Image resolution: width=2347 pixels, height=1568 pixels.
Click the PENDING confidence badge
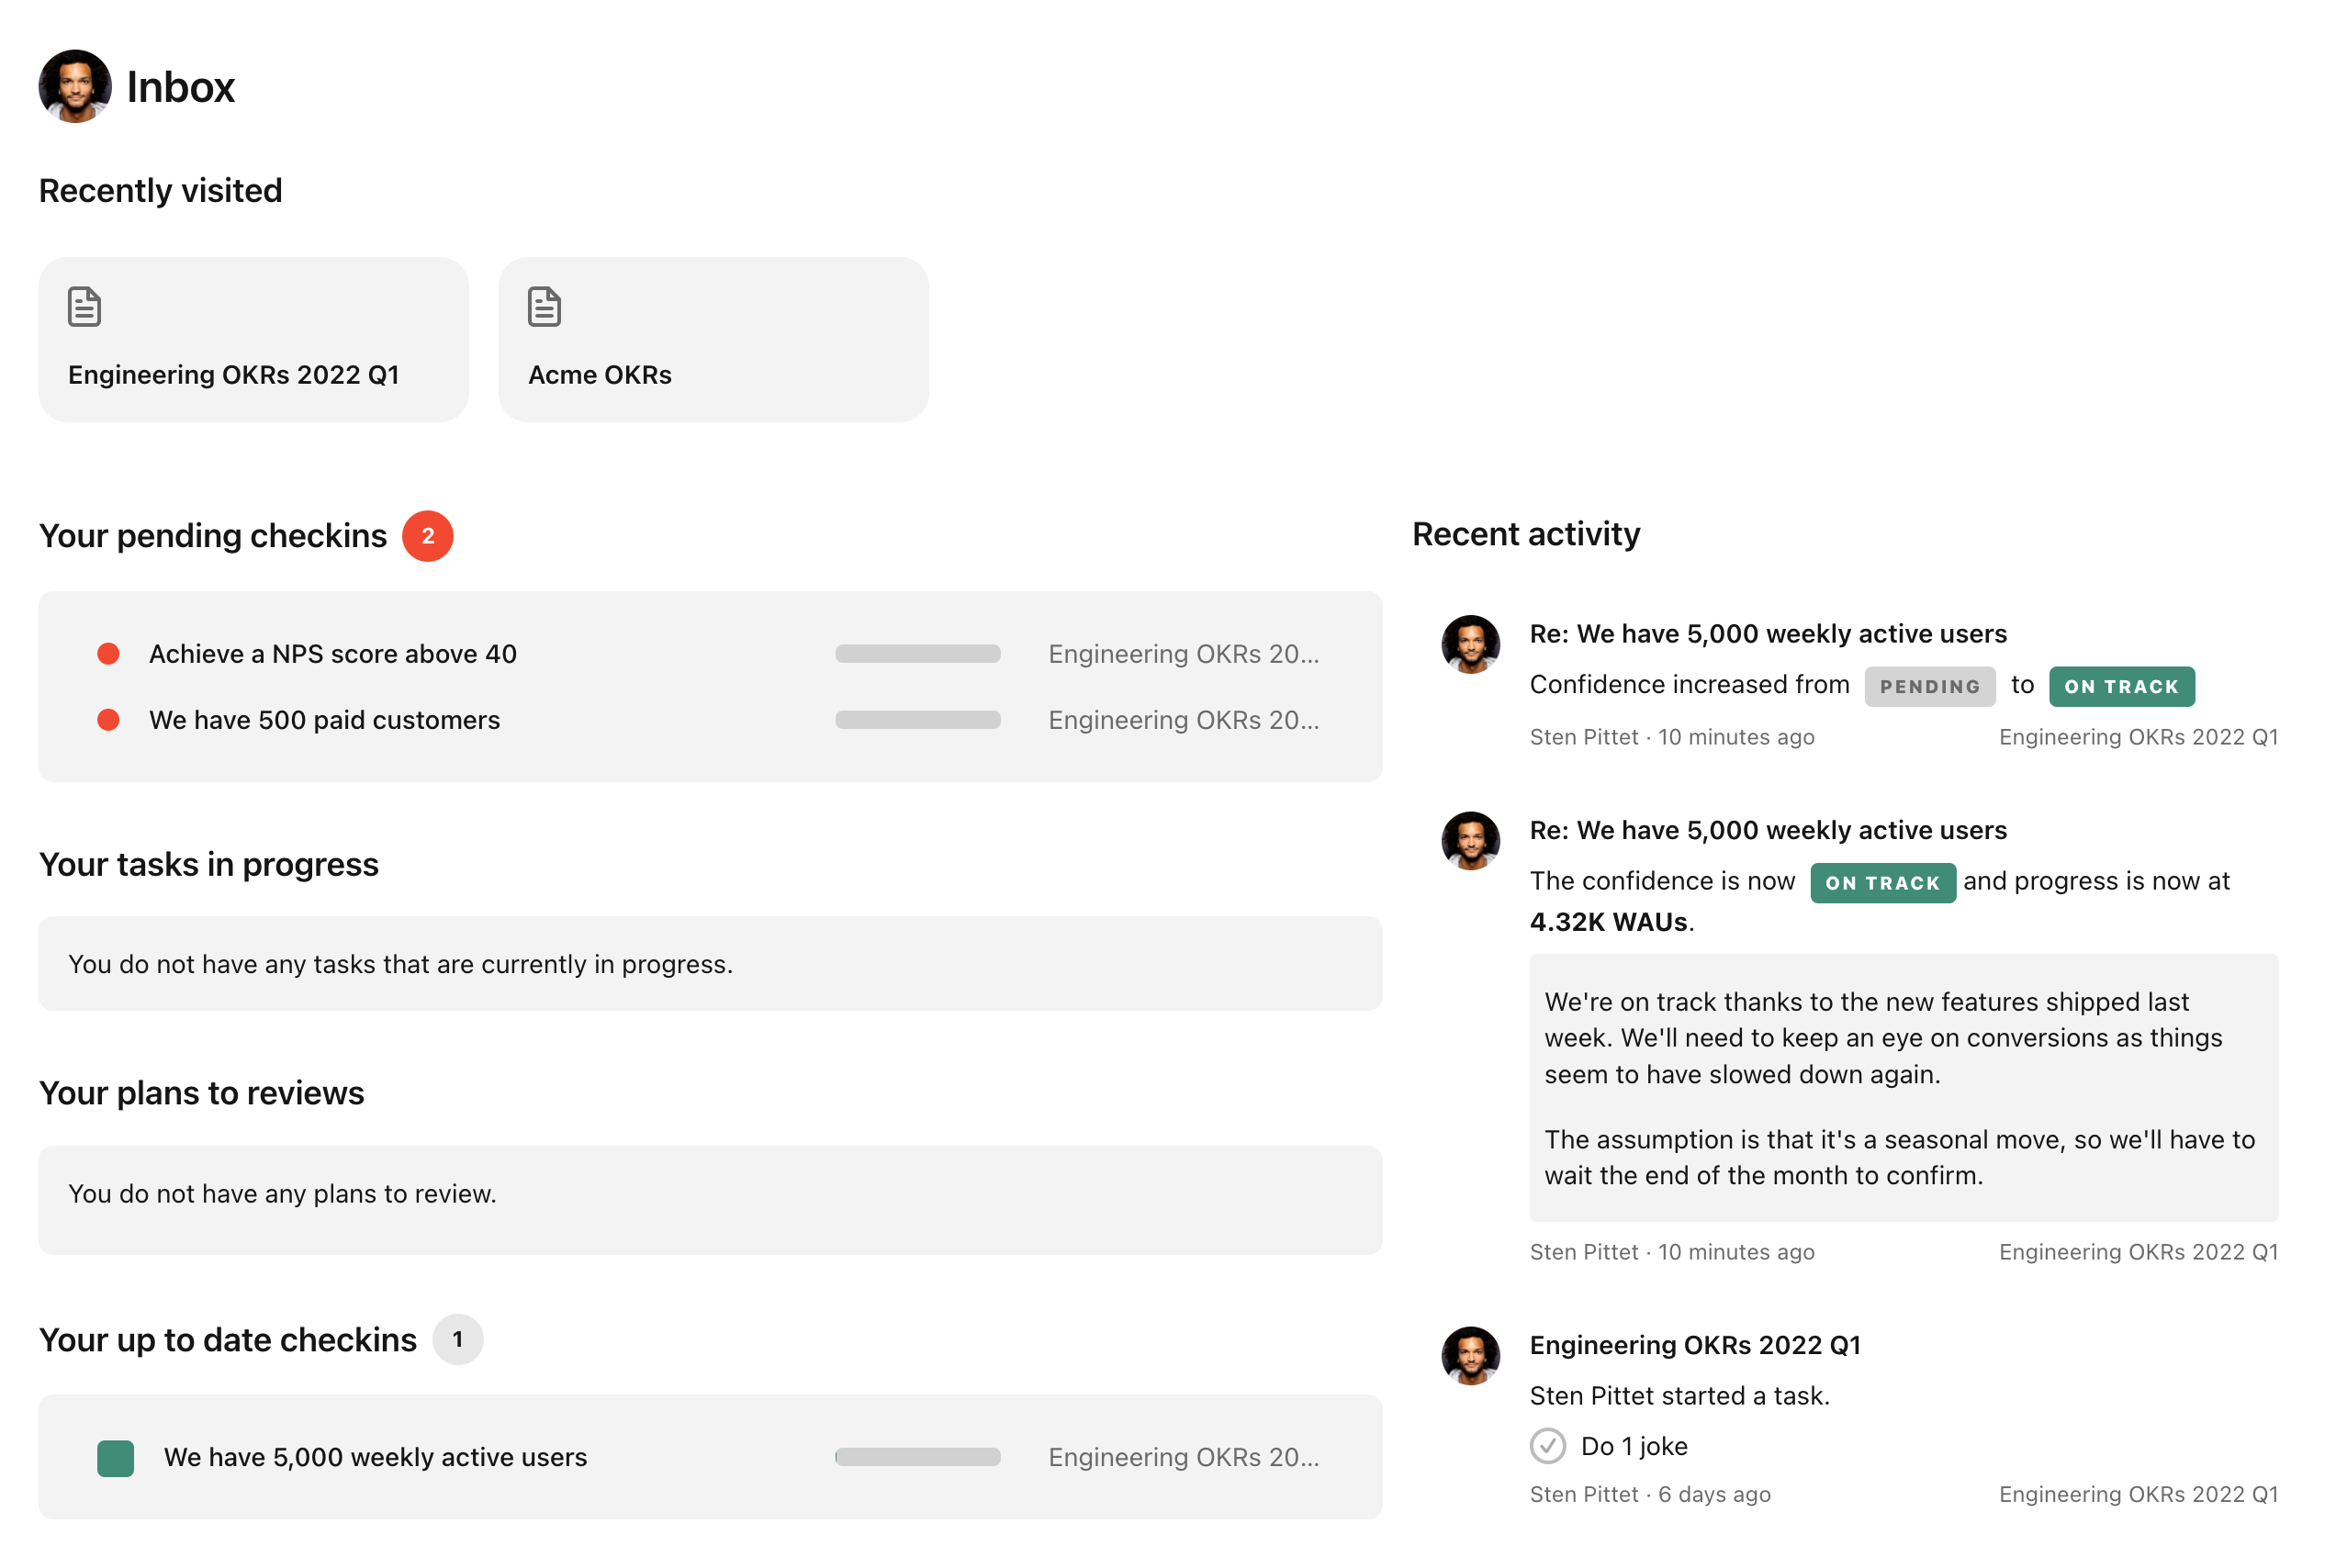tap(1929, 687)
